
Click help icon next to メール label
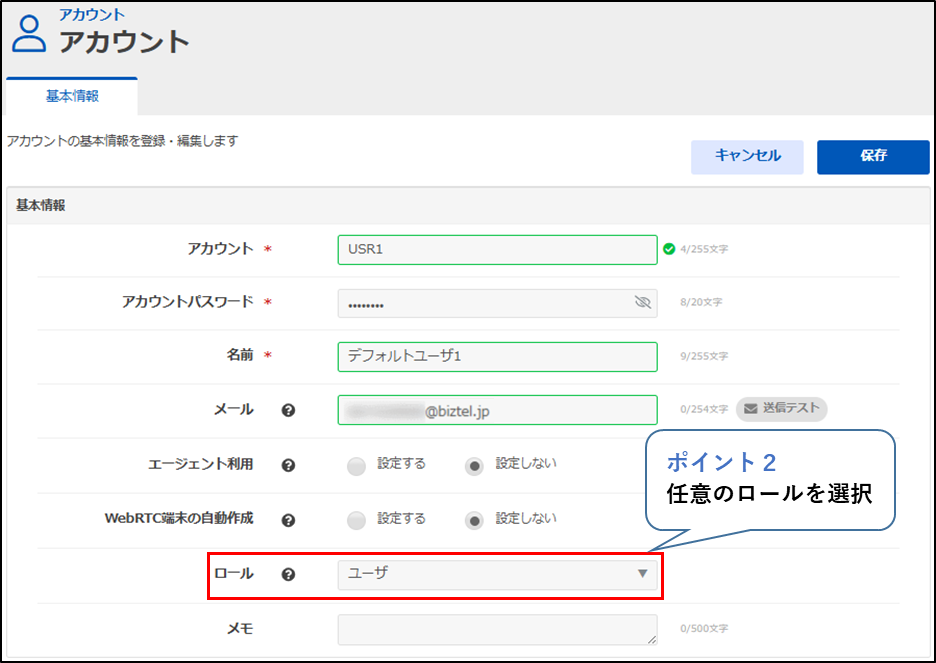click(288, 410)
